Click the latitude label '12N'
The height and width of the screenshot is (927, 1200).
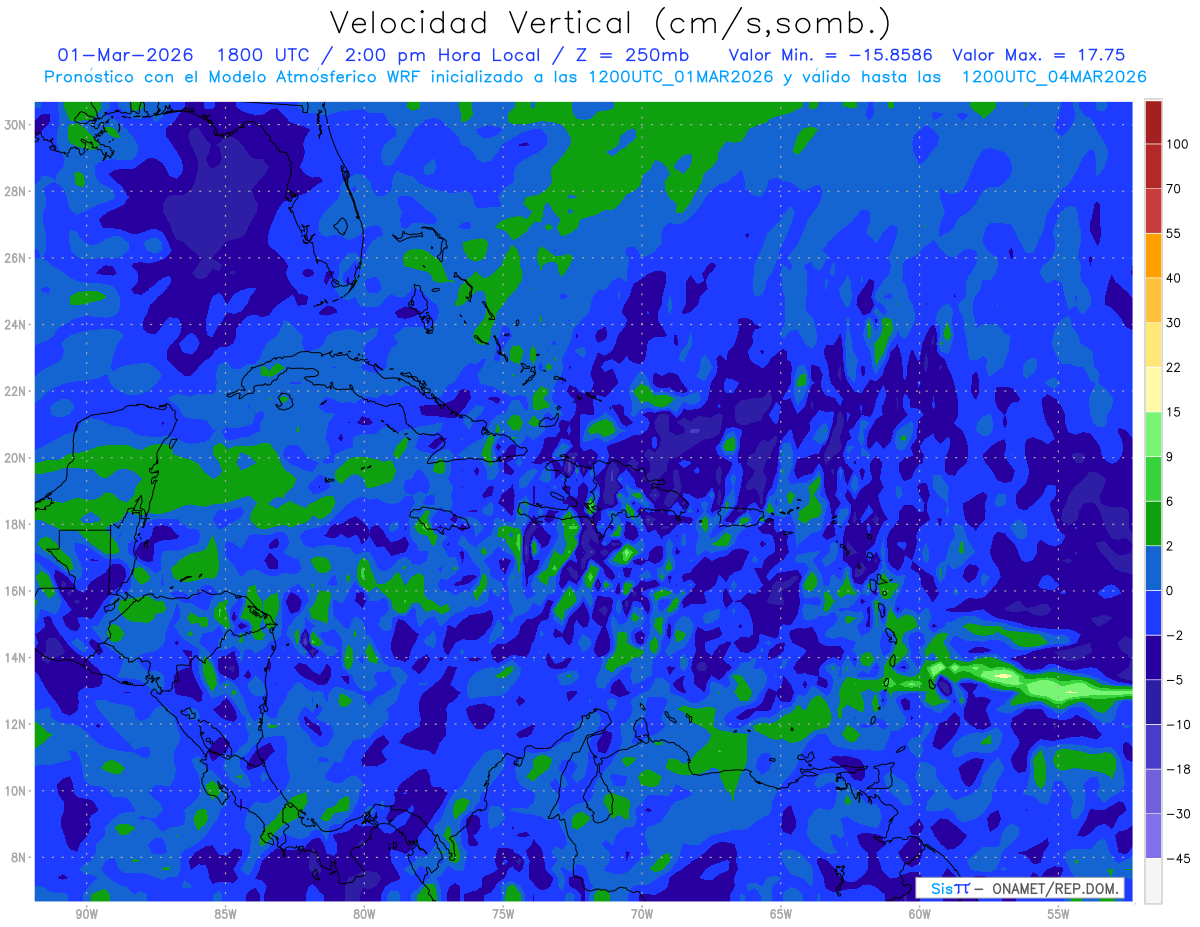[x=16, y=724]
